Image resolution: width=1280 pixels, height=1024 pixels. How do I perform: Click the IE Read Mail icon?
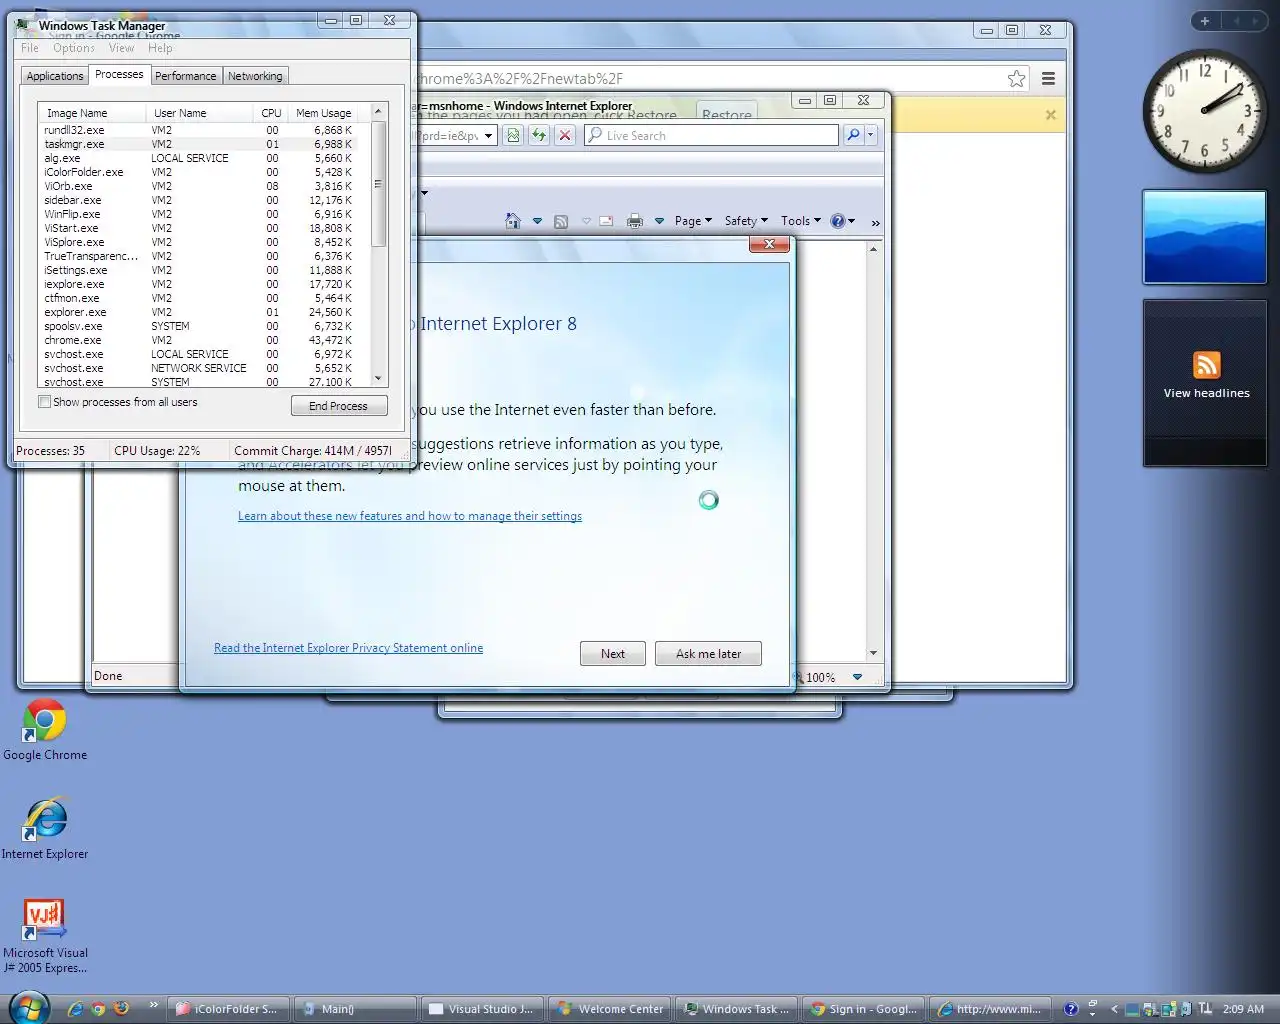(x=606, y=222)
